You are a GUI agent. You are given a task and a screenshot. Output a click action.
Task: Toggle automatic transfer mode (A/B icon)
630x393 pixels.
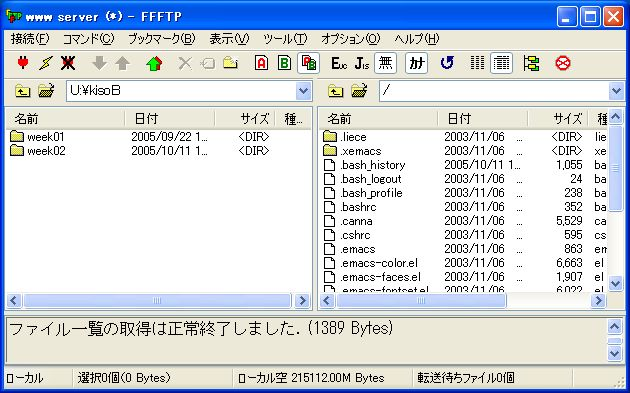tap(308, 63)
